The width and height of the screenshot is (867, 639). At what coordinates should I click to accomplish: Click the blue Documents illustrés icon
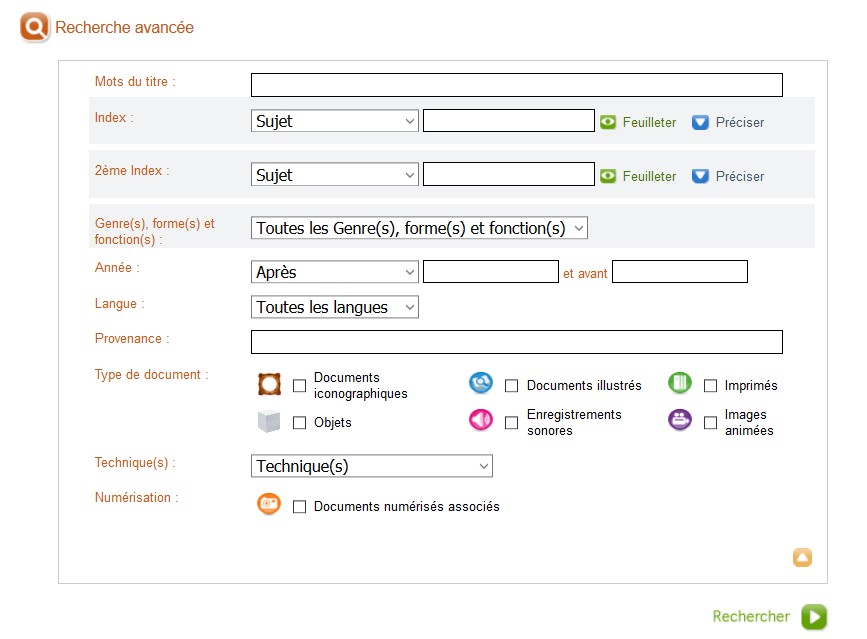481,383
